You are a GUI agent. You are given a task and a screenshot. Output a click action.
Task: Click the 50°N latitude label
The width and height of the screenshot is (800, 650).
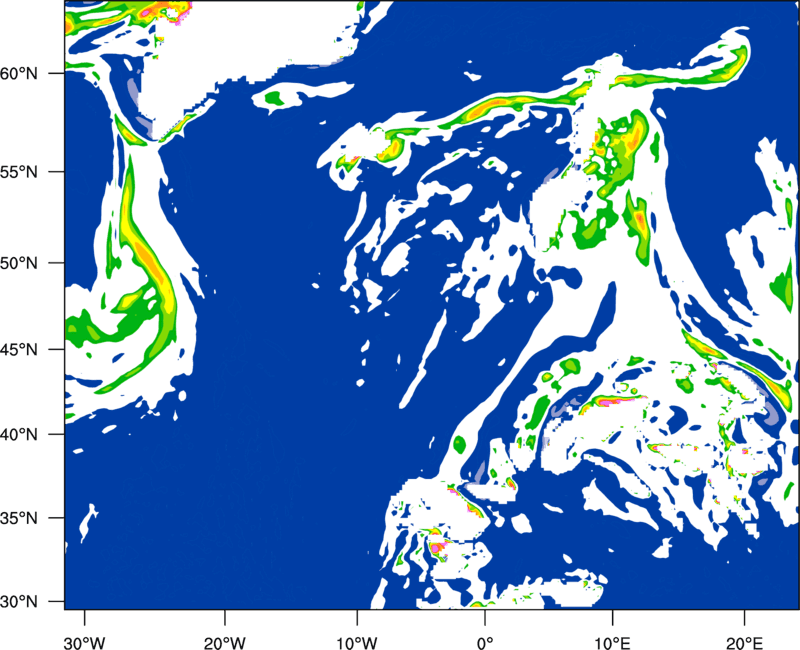pos(19,264)
